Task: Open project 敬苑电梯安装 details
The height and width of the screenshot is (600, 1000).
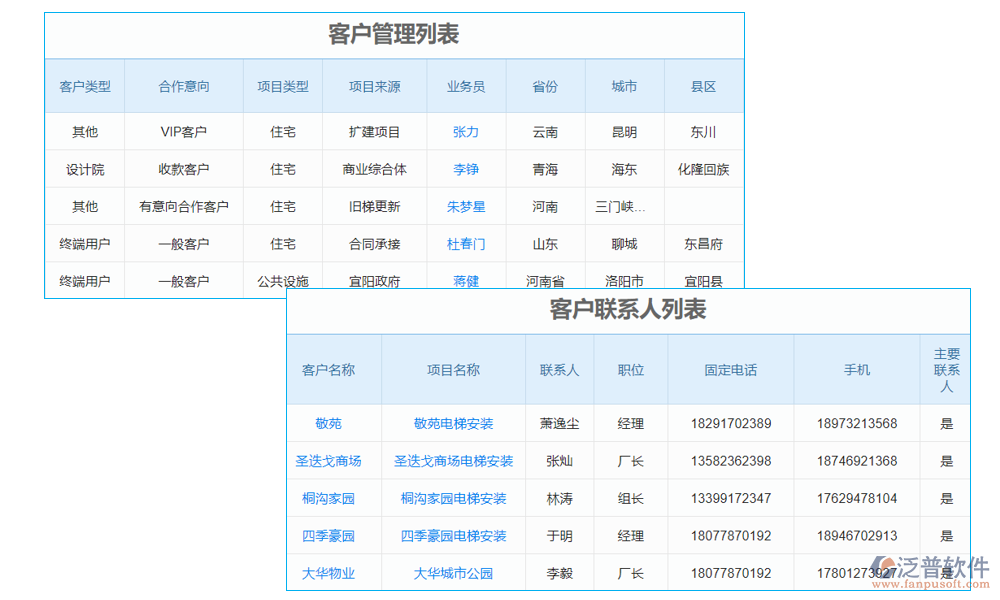Action: (x=453, y=423)
